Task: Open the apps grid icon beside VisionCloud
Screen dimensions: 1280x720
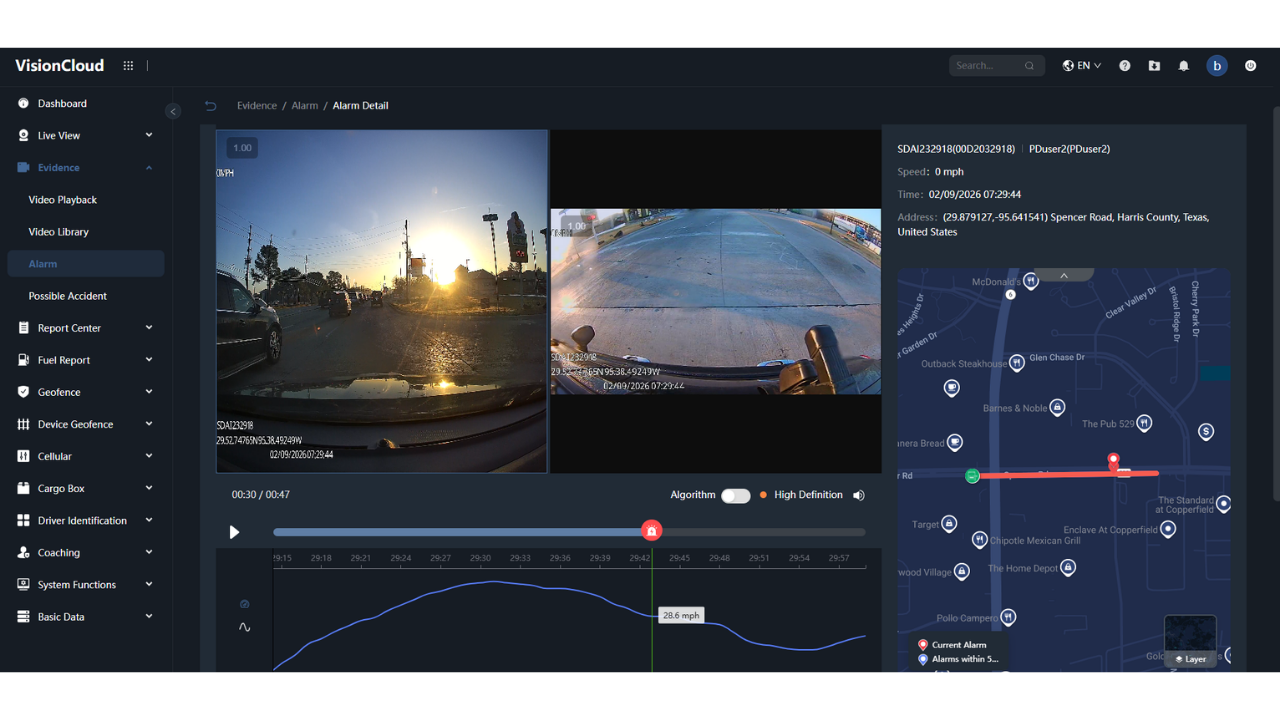Action: click(x=128, y=66)
